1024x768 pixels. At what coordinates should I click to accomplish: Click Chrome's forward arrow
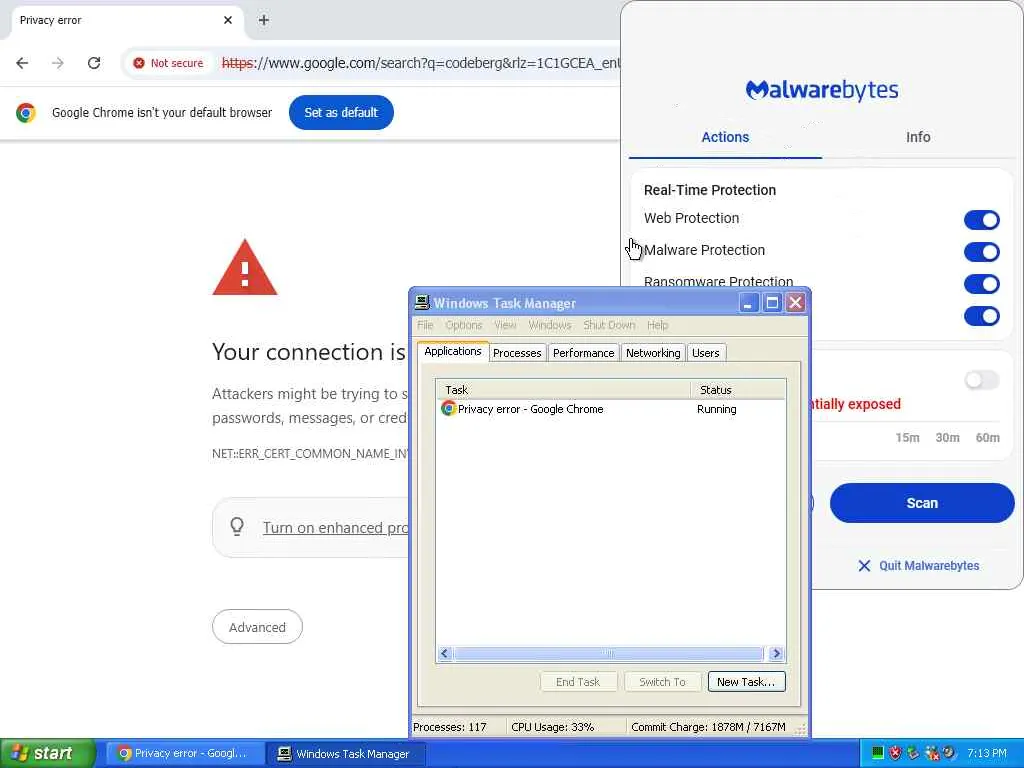click(x=58, y=63)
